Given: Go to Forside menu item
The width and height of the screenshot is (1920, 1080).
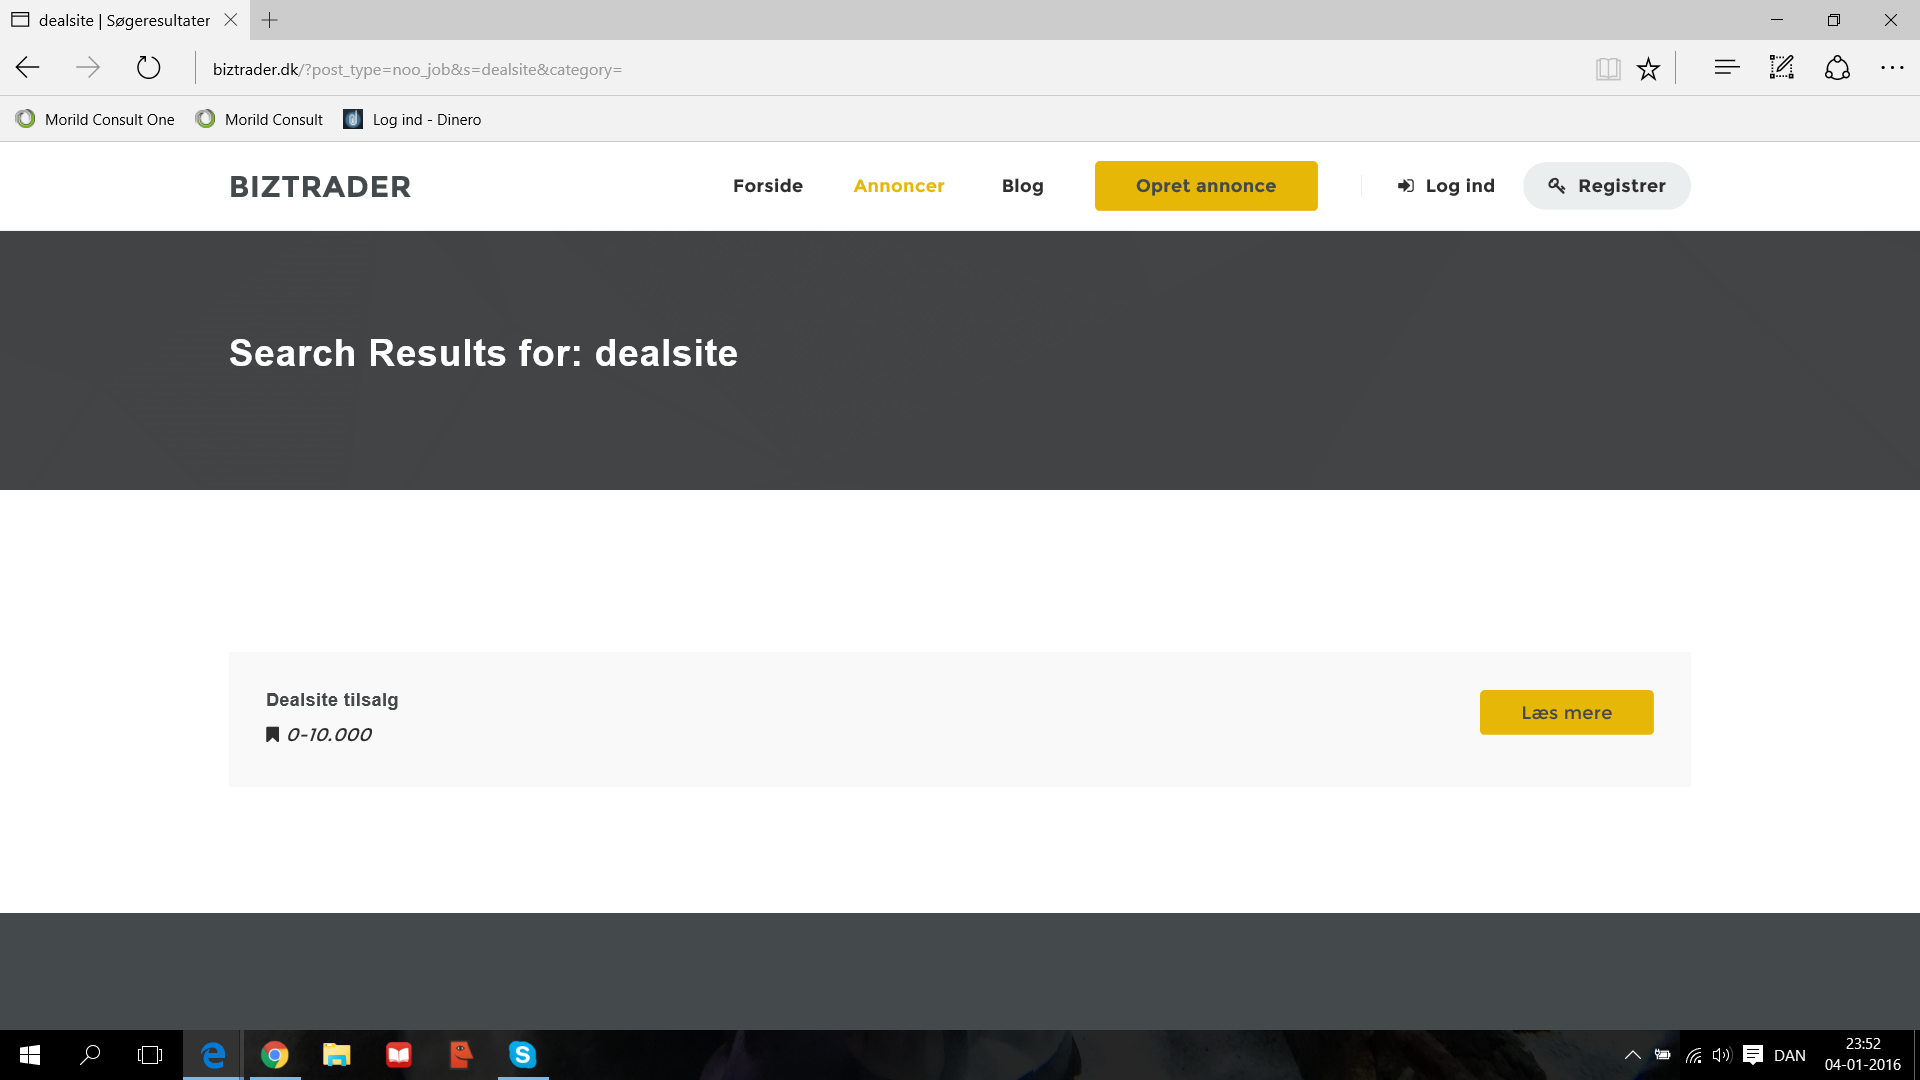Looking at the screenshot, I should click(767, 186).
